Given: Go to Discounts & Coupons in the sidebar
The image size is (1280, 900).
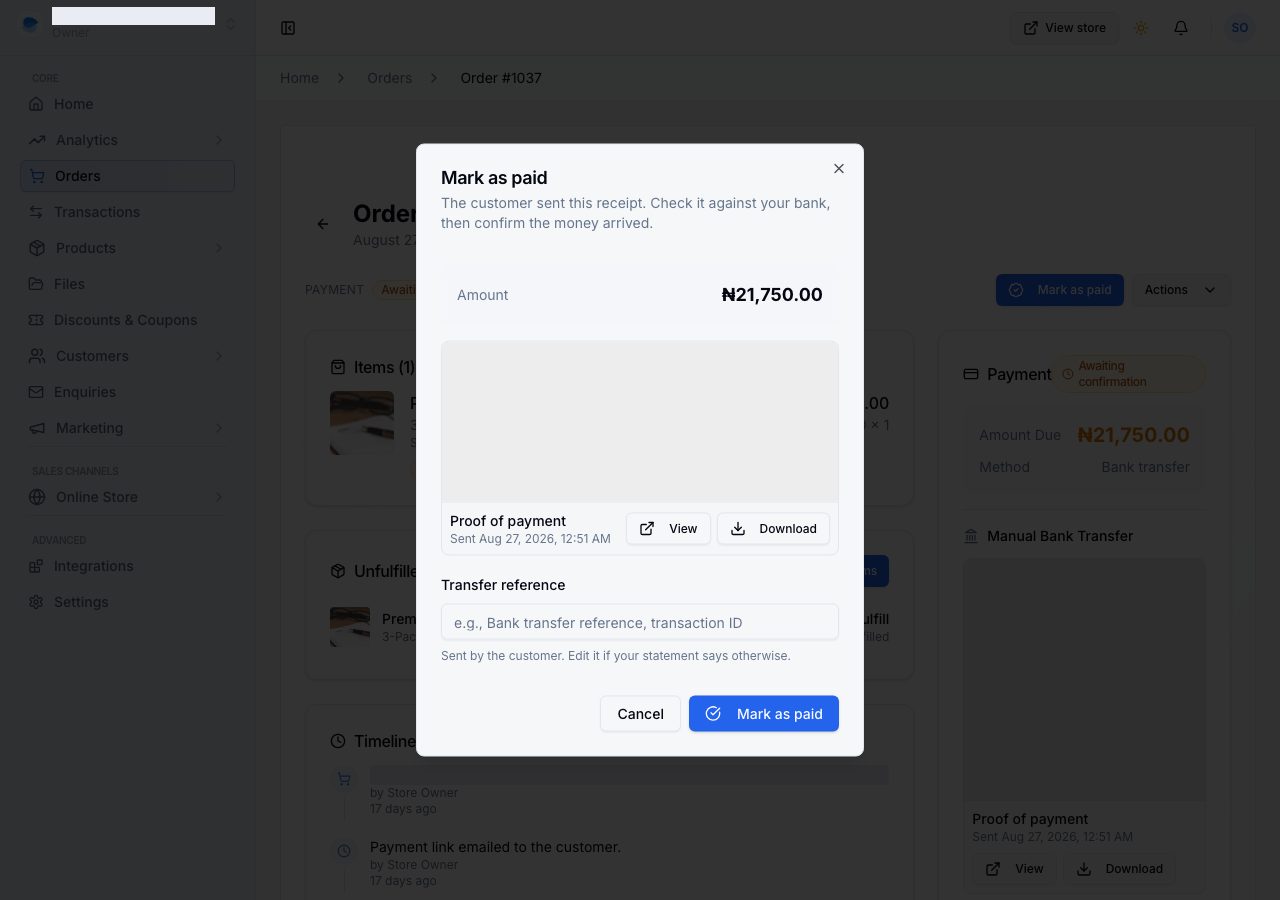Looking at the screenshot, I should (x=127, y=320).
